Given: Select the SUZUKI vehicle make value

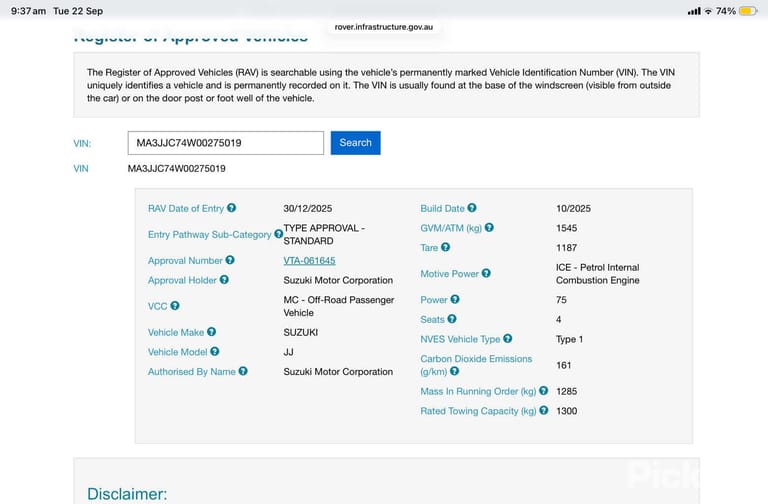Looking at the screenshot, I should point(301,332).
